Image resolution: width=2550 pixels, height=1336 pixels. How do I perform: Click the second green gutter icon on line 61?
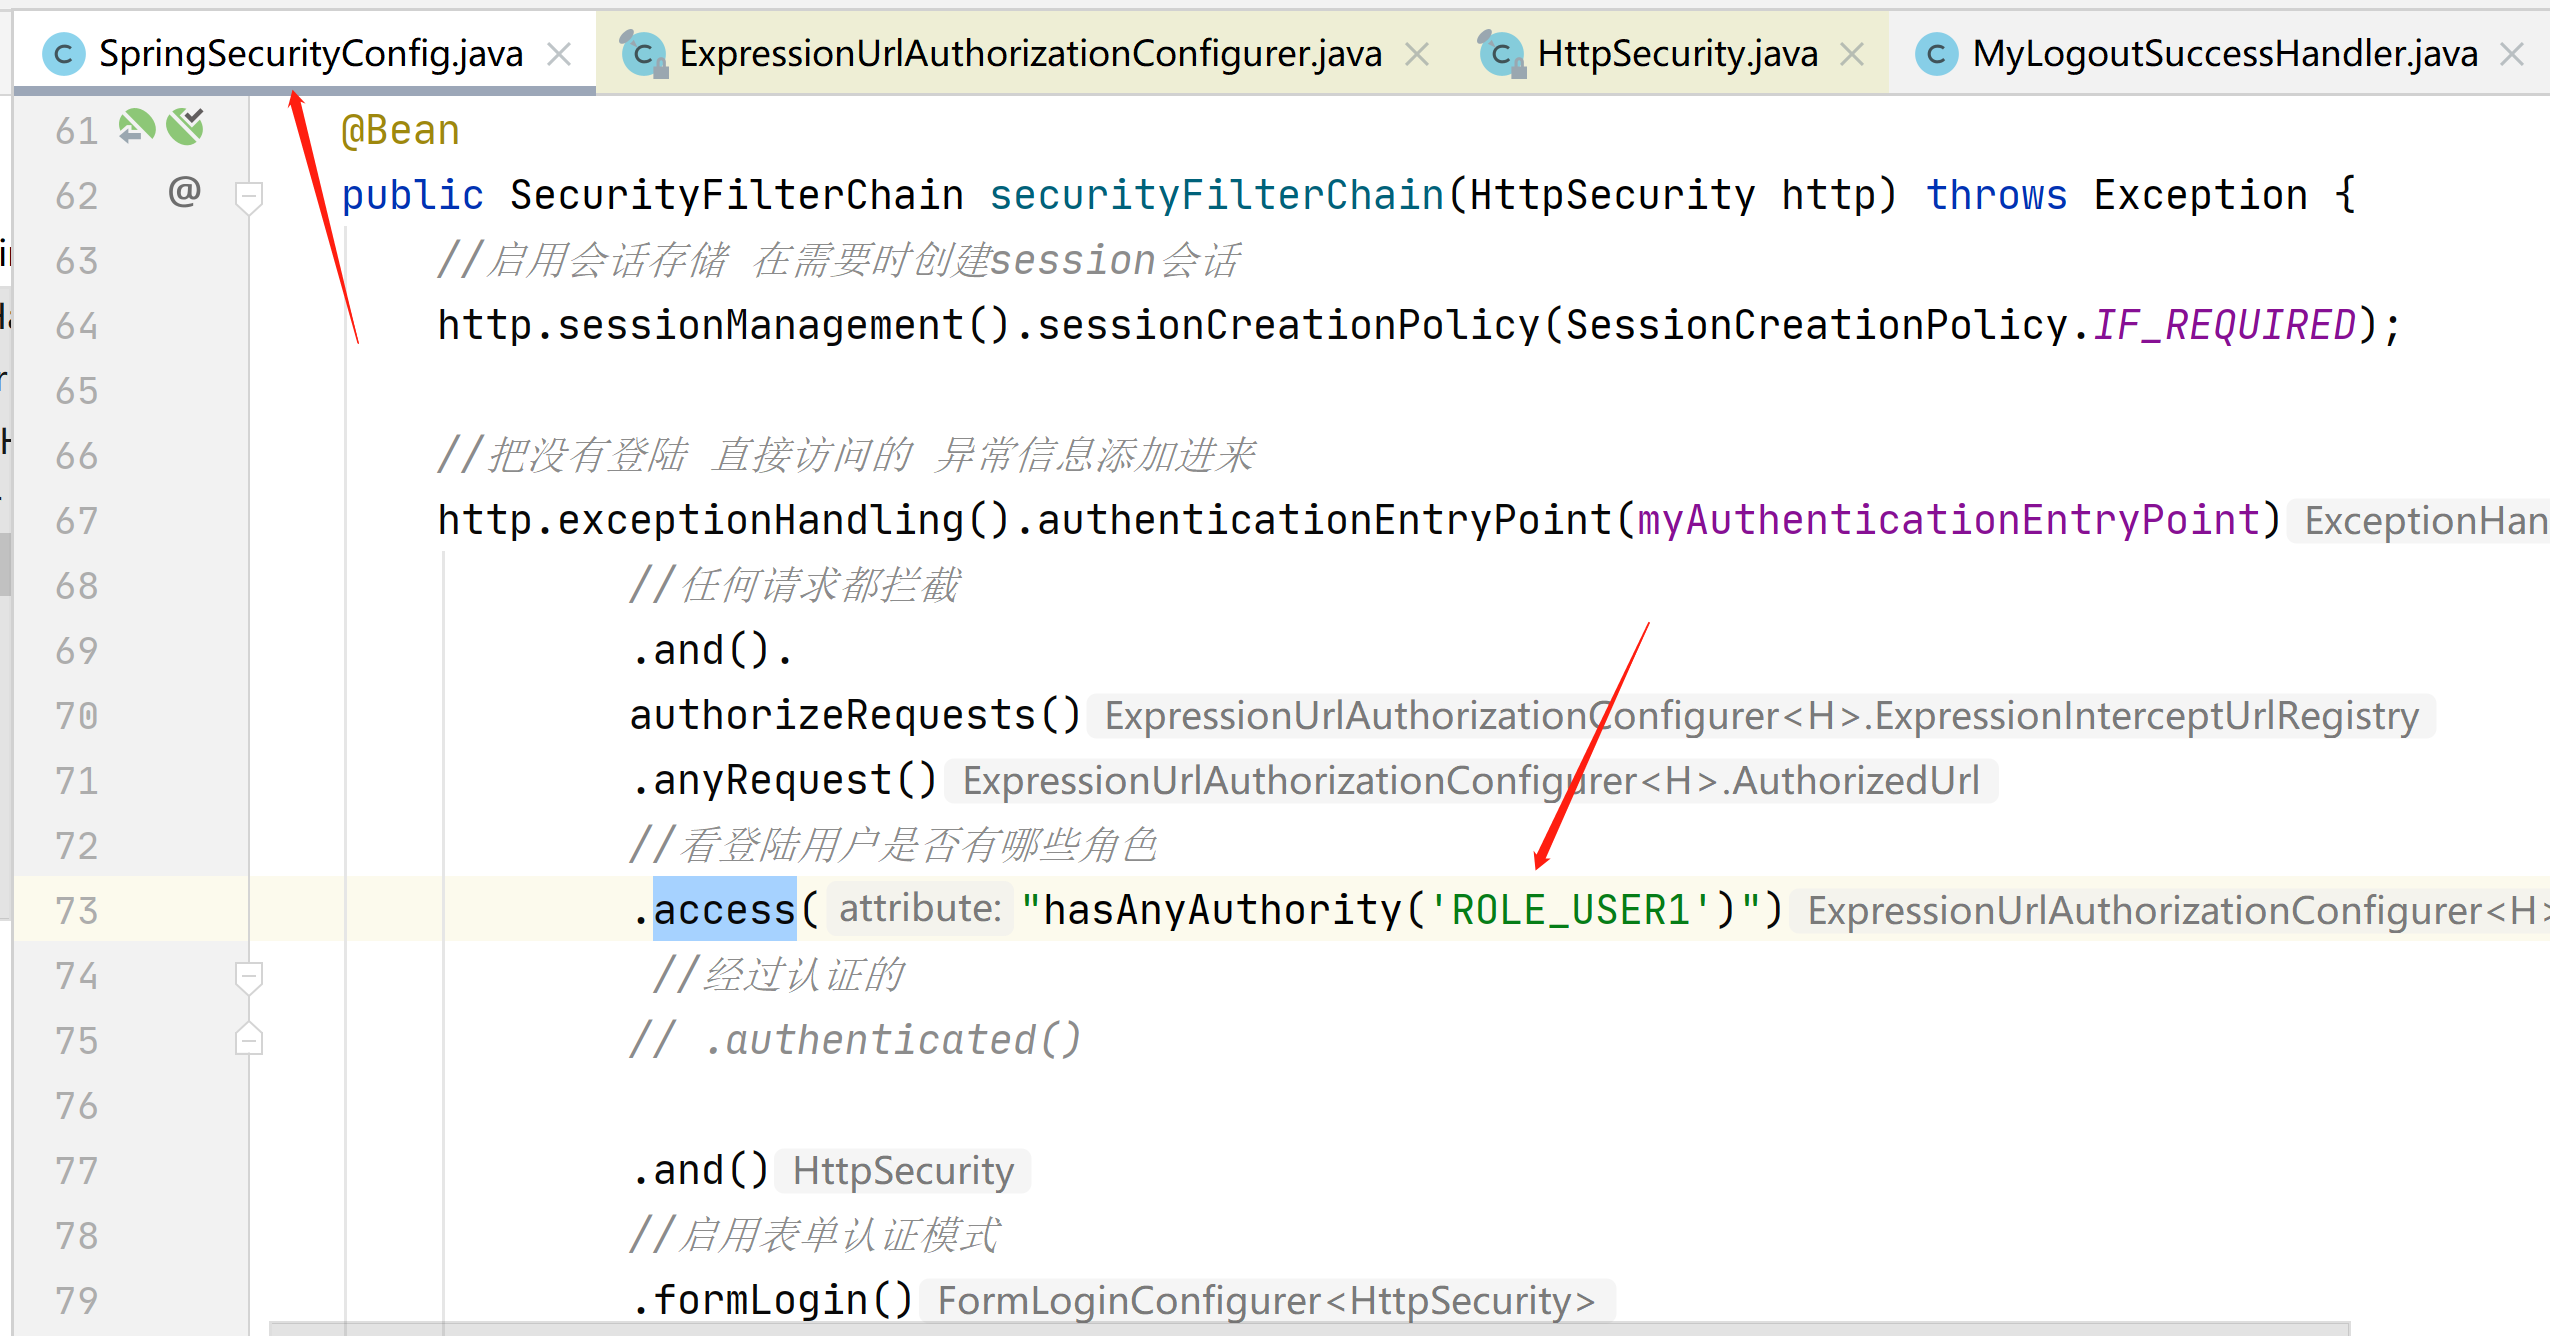tap(186, 128)
